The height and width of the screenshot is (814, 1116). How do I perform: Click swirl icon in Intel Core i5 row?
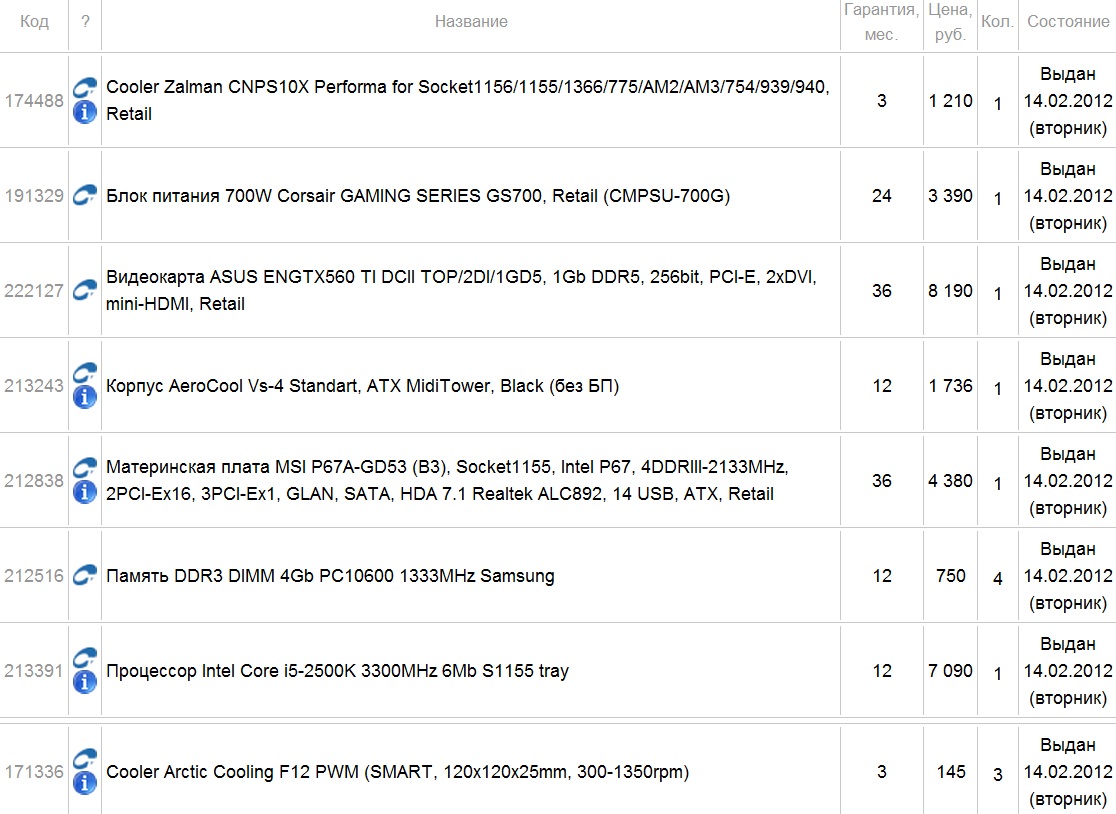click(x=85, y=658)
